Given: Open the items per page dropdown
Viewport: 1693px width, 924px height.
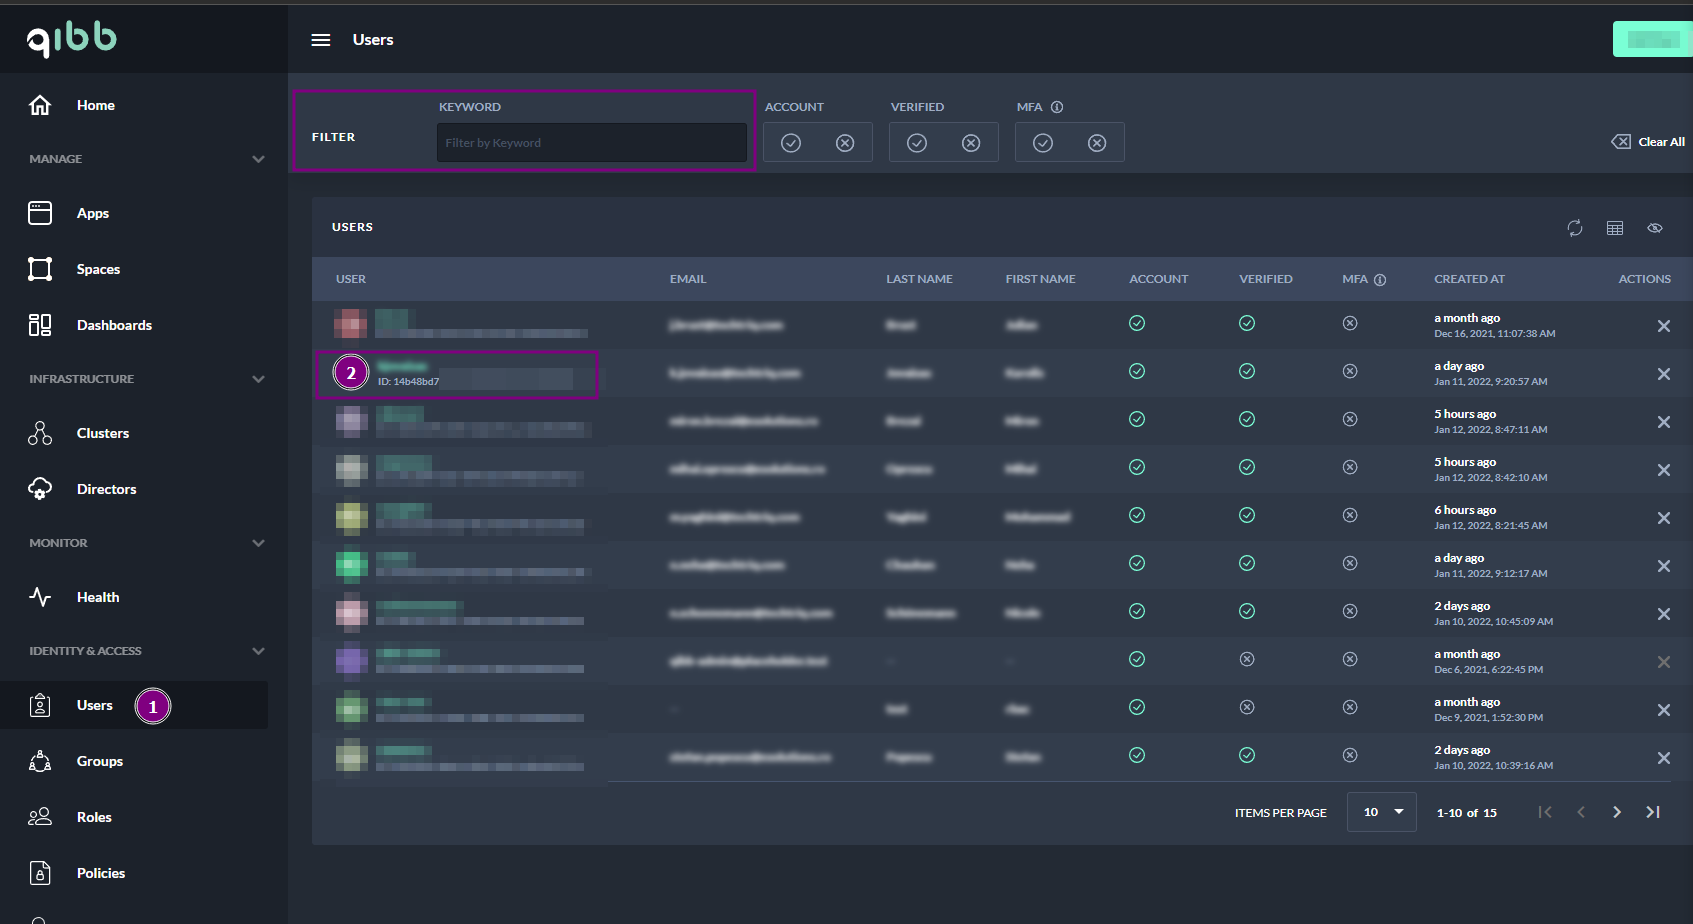Looking at the screenshot, I should 1382,812.
